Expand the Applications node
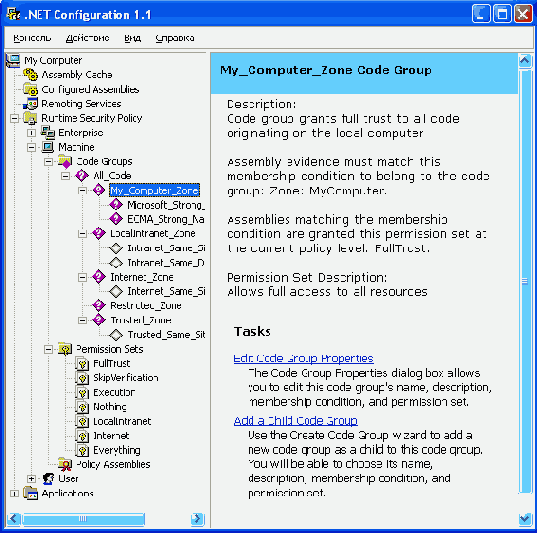The width and height of the screenshot is (537, 533). (14, 494)
